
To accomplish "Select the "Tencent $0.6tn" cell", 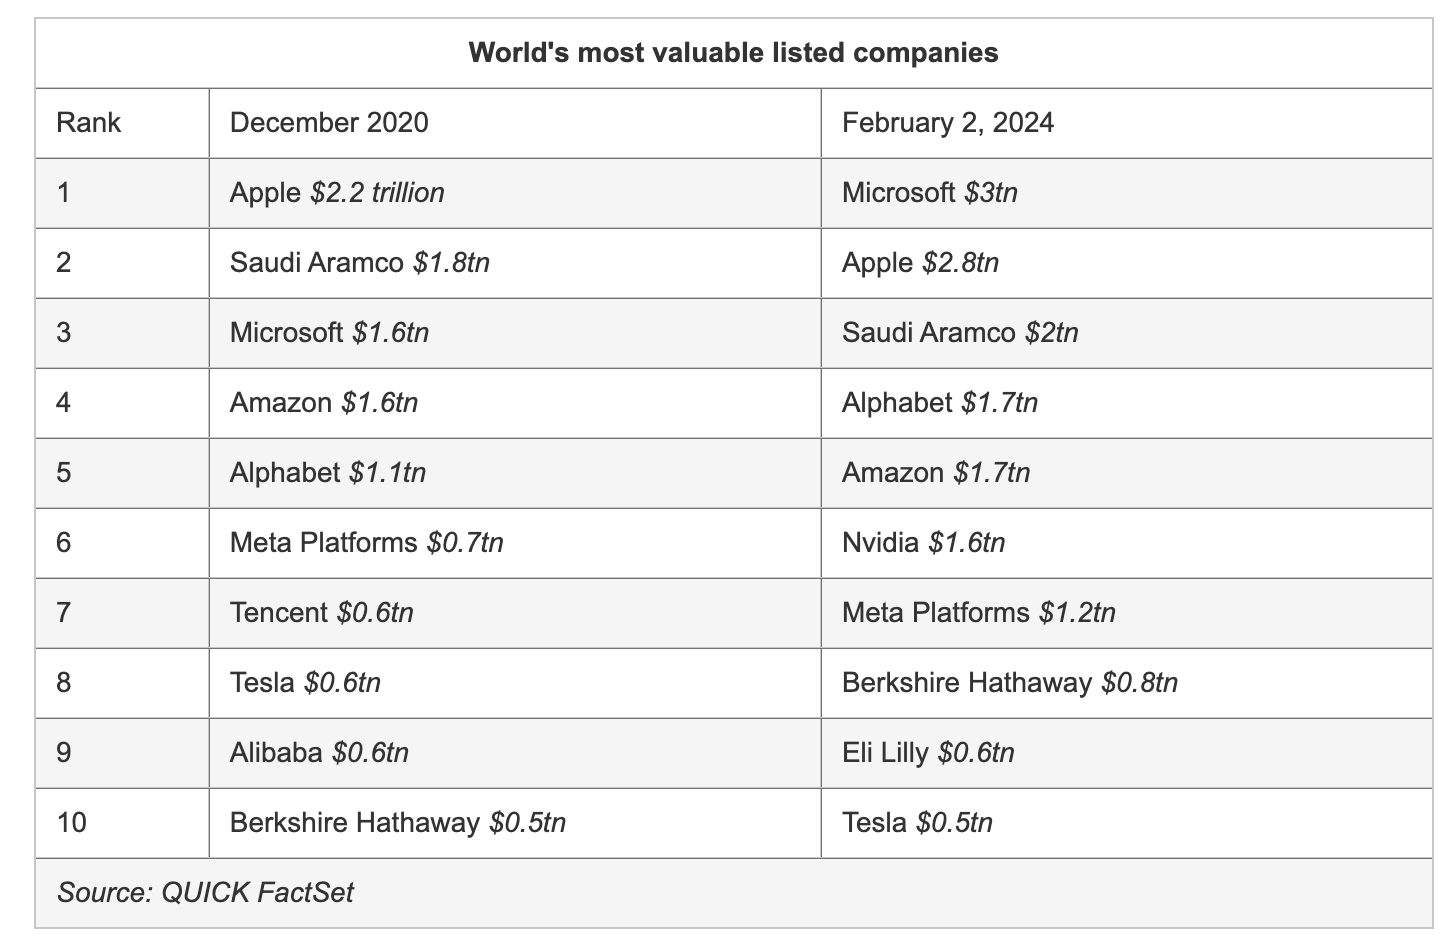I will tap(321, 613).
